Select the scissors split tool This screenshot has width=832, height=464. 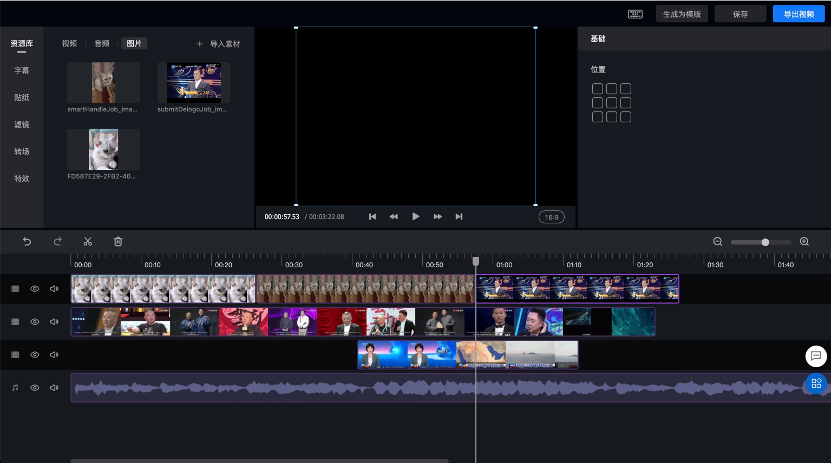click(x=88, y=241)
